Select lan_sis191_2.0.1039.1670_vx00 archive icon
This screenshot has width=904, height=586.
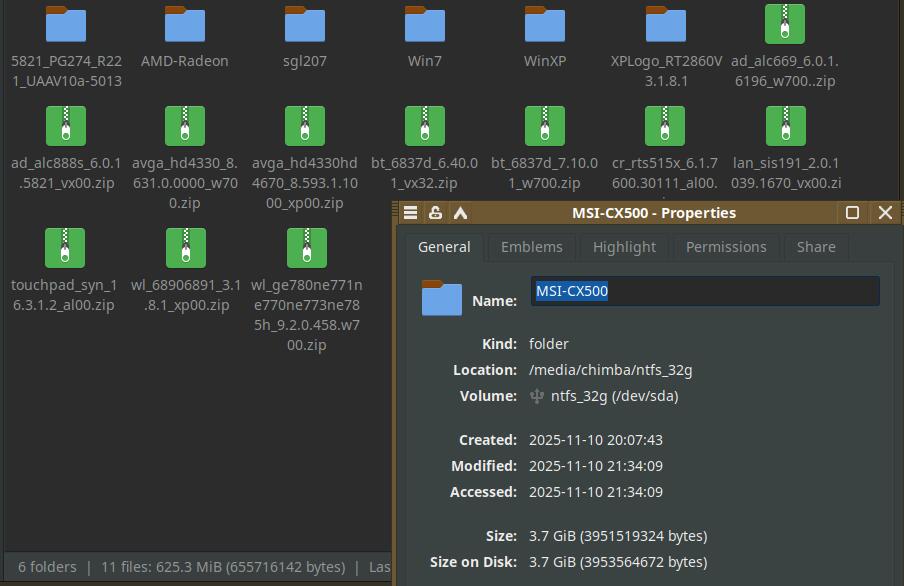(785, 126)
